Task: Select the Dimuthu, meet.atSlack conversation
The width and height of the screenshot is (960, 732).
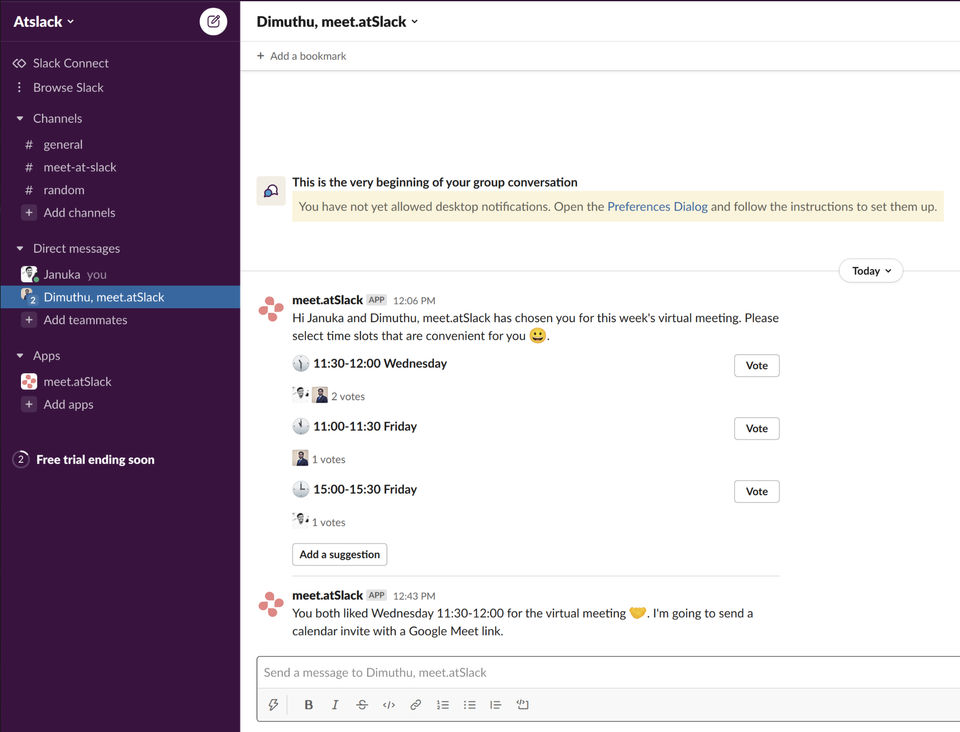Action: pos(120,297)
